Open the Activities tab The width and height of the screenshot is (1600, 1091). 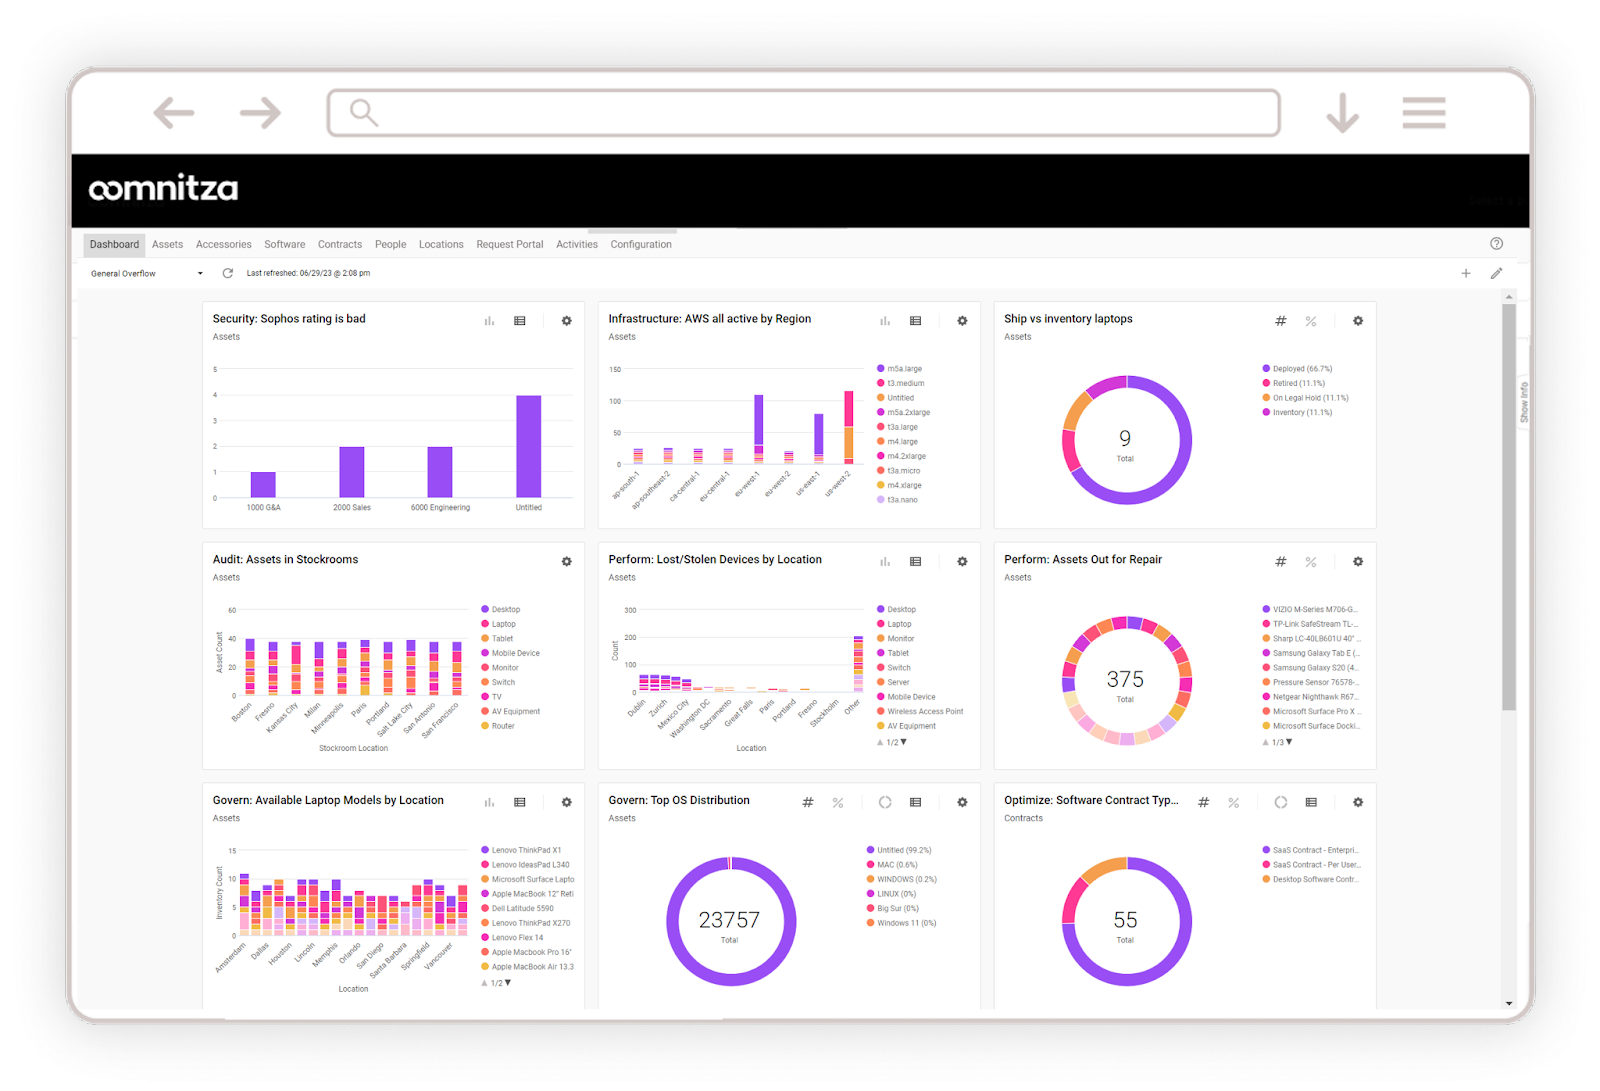point(577,244)
